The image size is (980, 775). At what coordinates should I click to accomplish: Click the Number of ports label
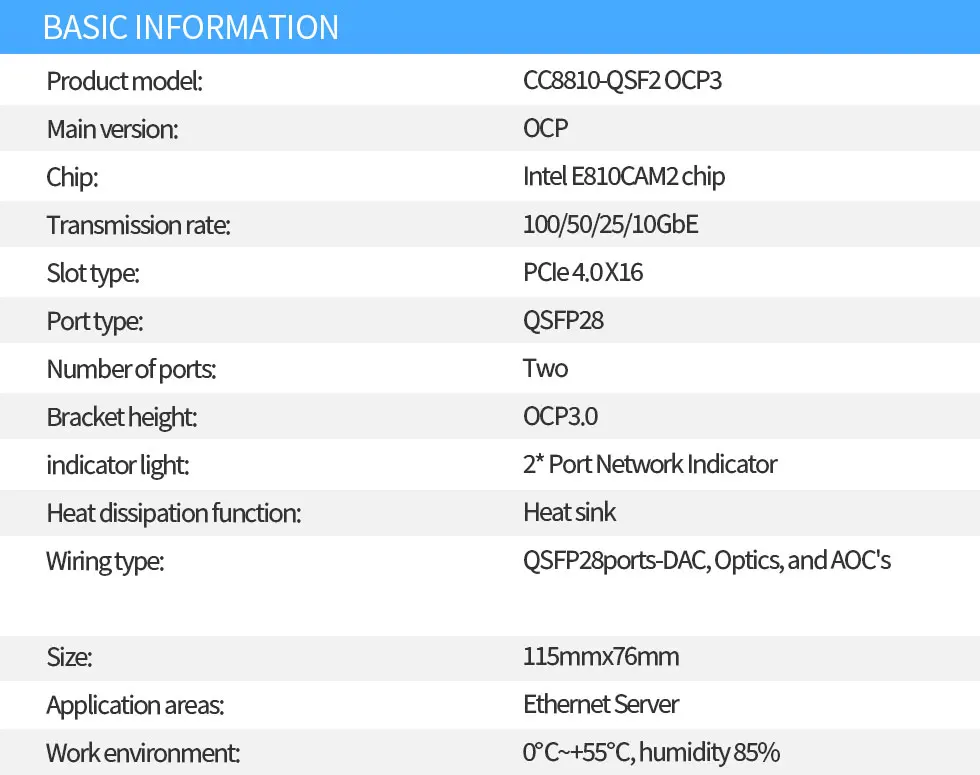point(131,369)
